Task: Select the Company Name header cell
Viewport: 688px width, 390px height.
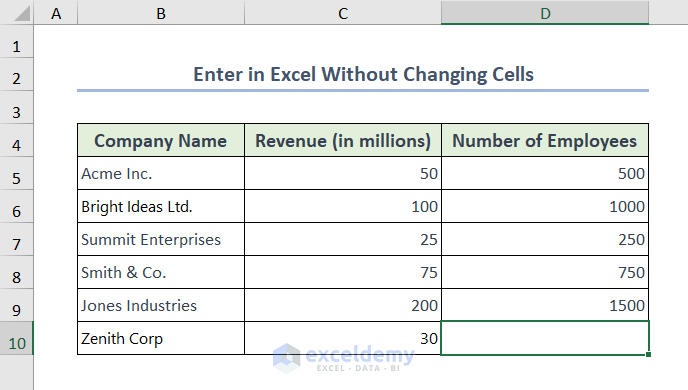Action: pyautogui.click(x=161, y=140)
